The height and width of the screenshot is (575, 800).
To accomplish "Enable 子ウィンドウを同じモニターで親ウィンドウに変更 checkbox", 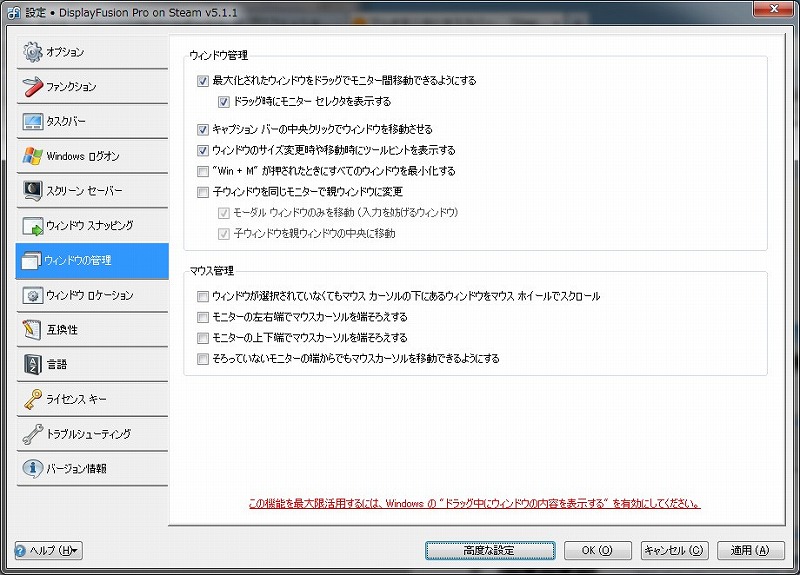I will 203,192.
